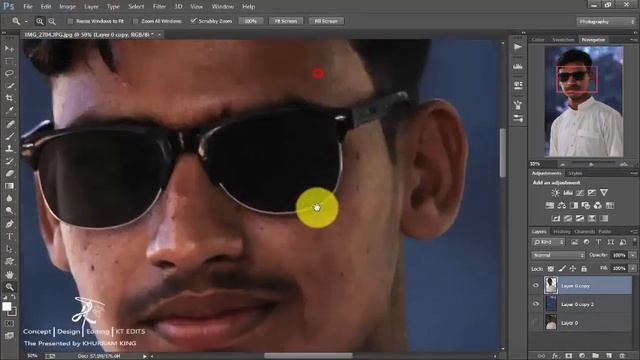Open the Normal blend mode dropdown
Viewport: 640px width, 360px height.
click(558, 255)
